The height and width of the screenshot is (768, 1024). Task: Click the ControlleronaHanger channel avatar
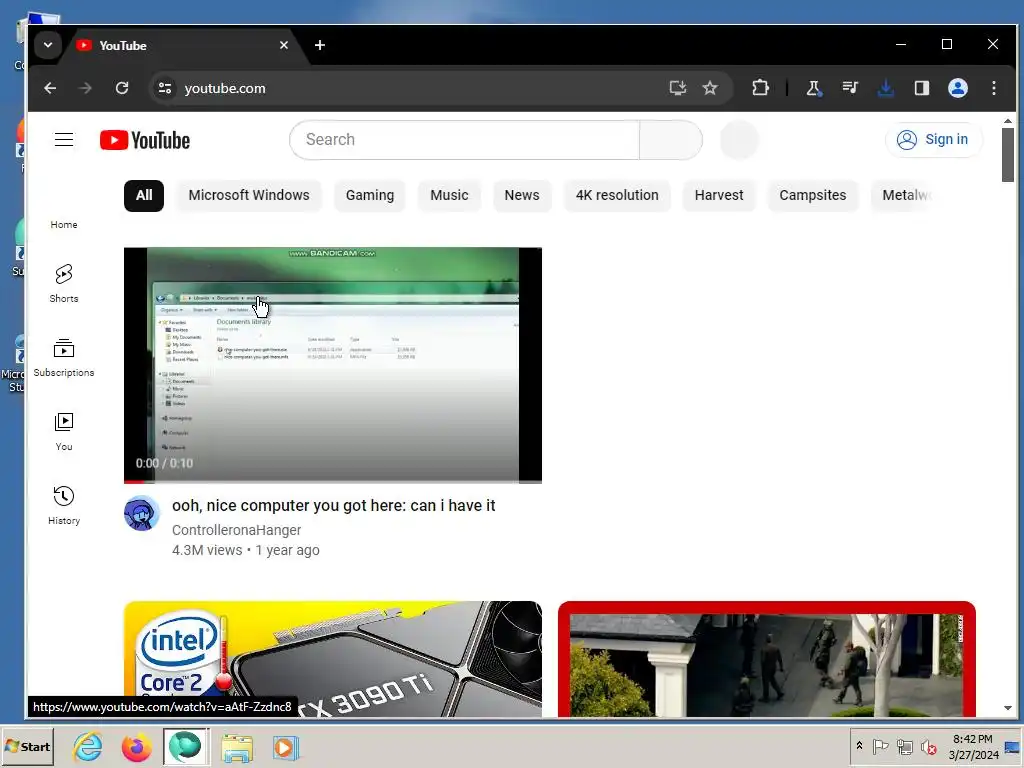pyautogui.click(x=142, y=513)
